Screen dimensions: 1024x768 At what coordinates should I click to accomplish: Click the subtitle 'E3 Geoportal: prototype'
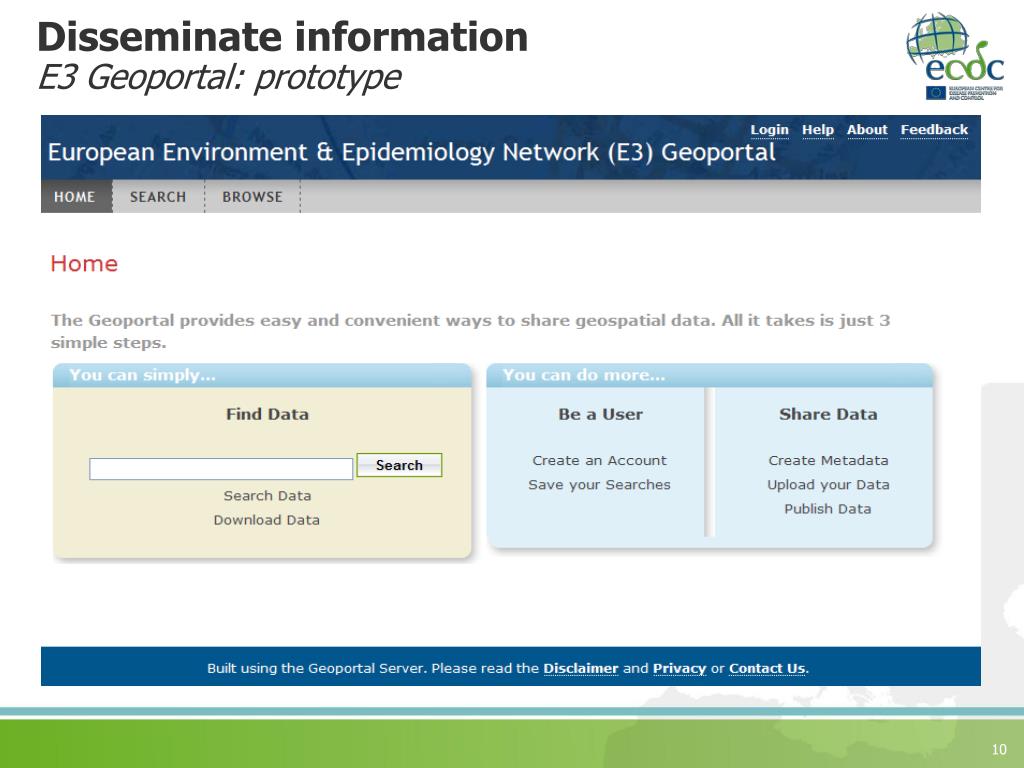coord(219,78)
